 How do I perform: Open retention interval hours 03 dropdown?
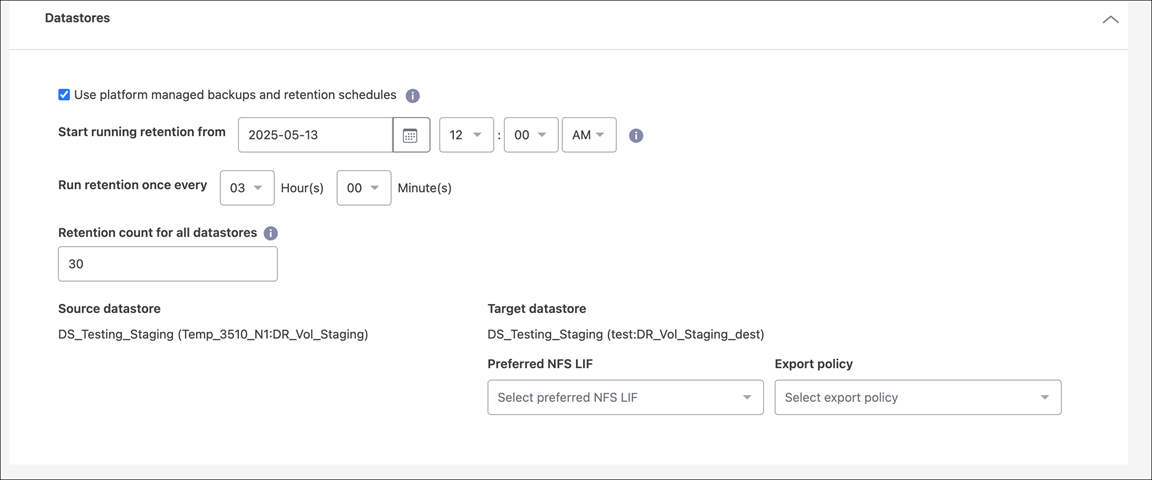(x=247, y=188)
